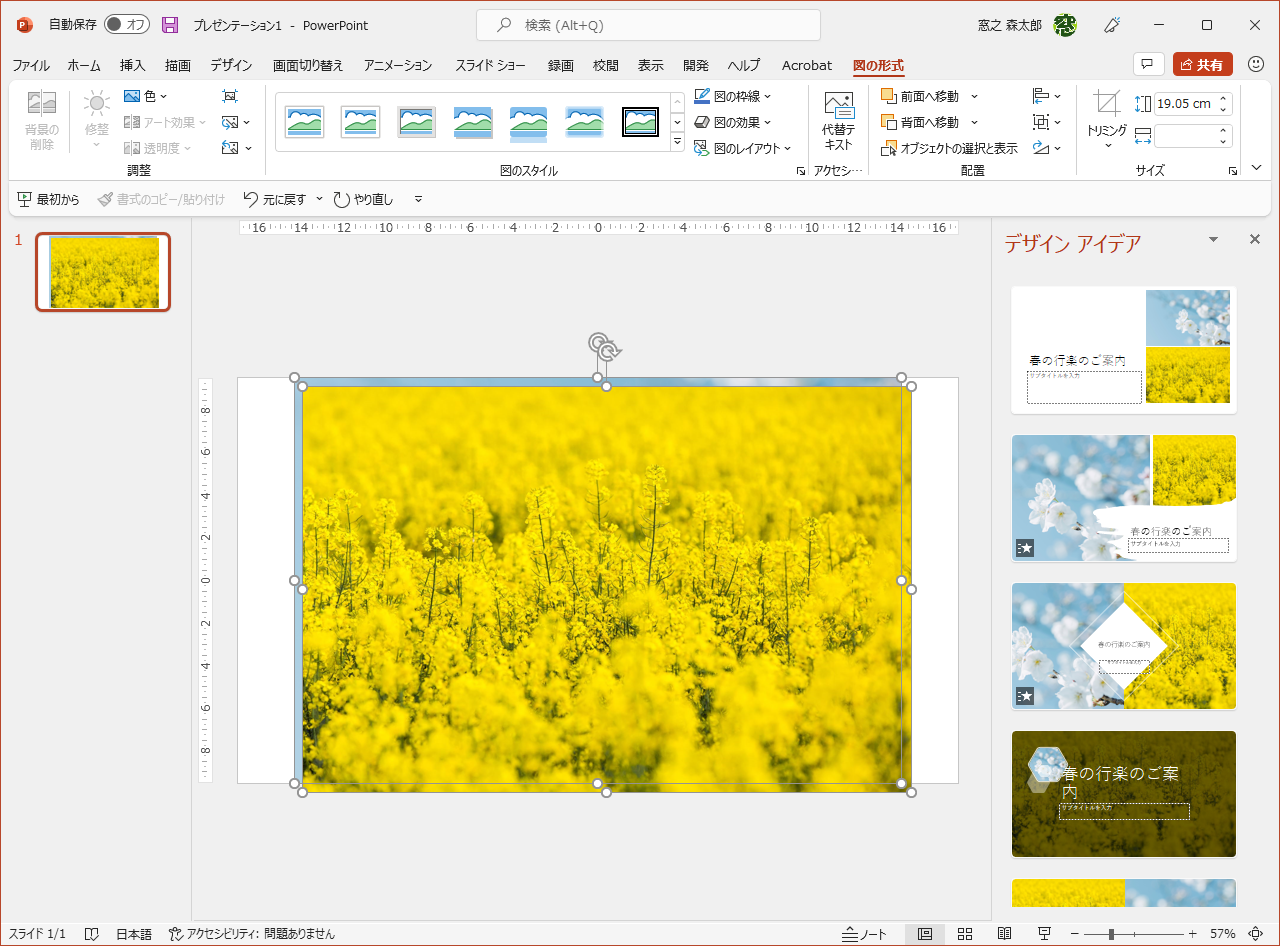Select the トリミング crop tool
Screen dimensions: 1280x946
[x=1107, y=121]
